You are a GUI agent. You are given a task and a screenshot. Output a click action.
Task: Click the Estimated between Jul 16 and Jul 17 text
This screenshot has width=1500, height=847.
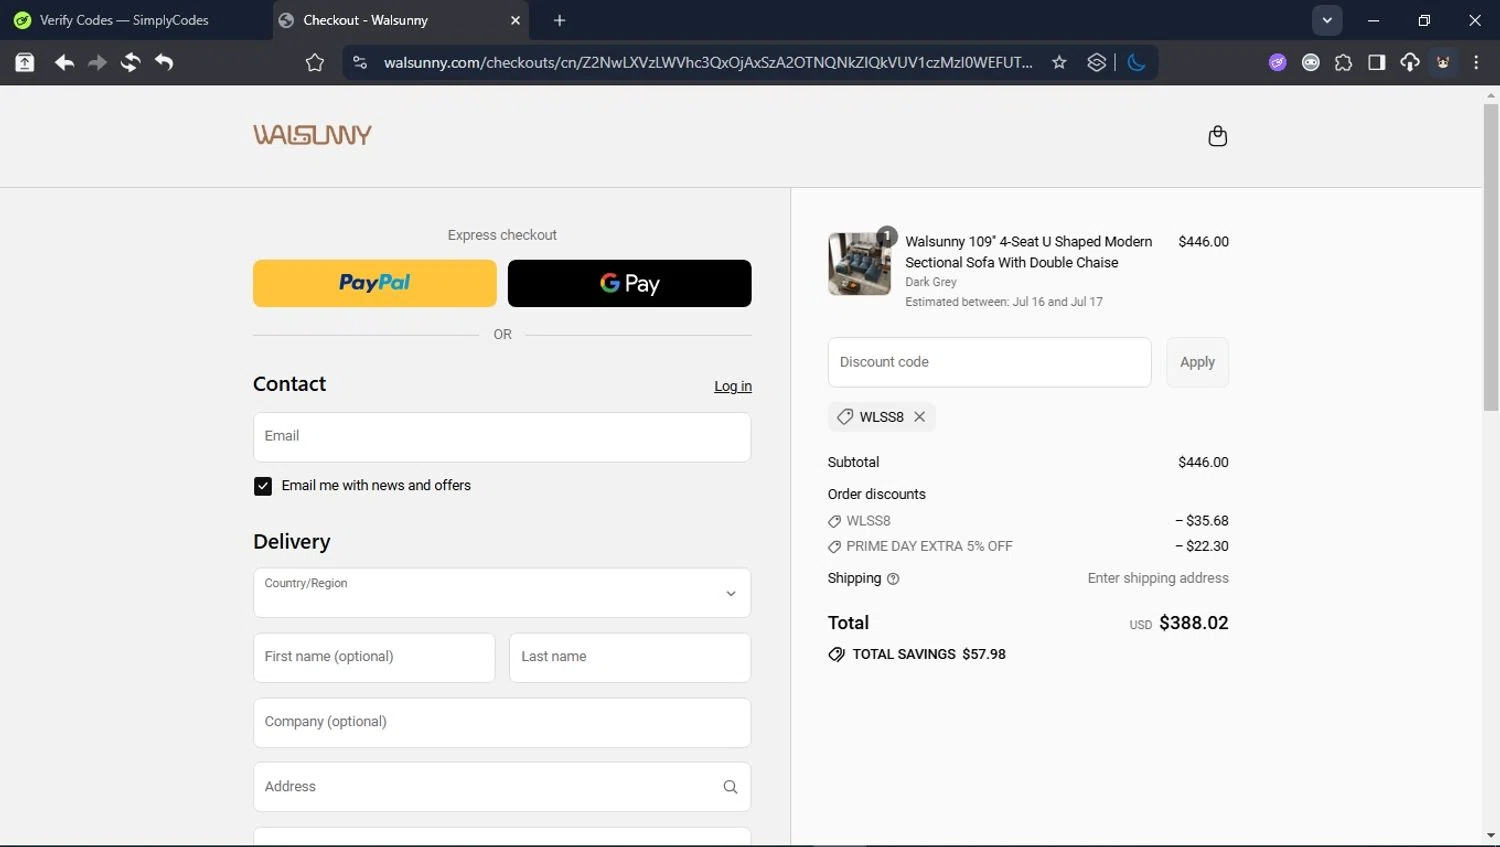pyautogui.click(x=1004, y=302)
